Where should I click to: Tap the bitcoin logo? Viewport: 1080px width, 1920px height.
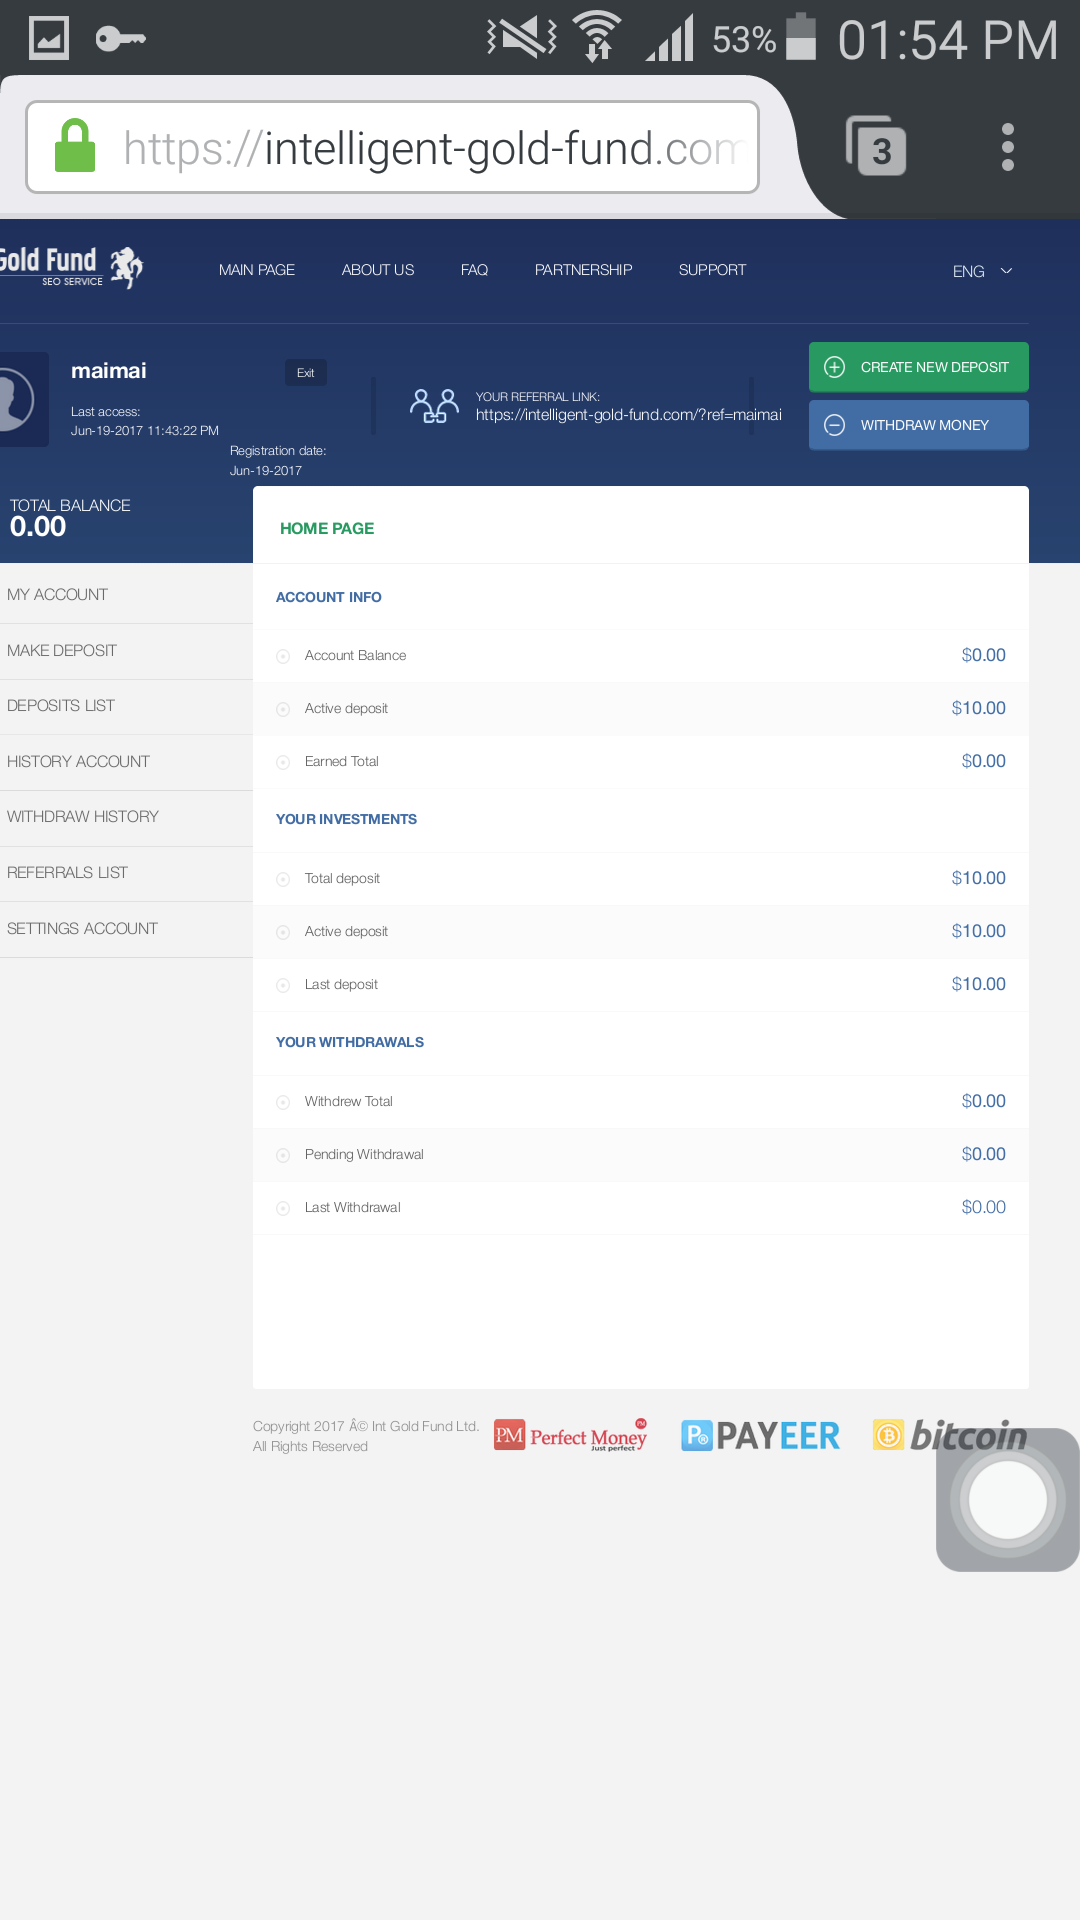point(950,1435)
